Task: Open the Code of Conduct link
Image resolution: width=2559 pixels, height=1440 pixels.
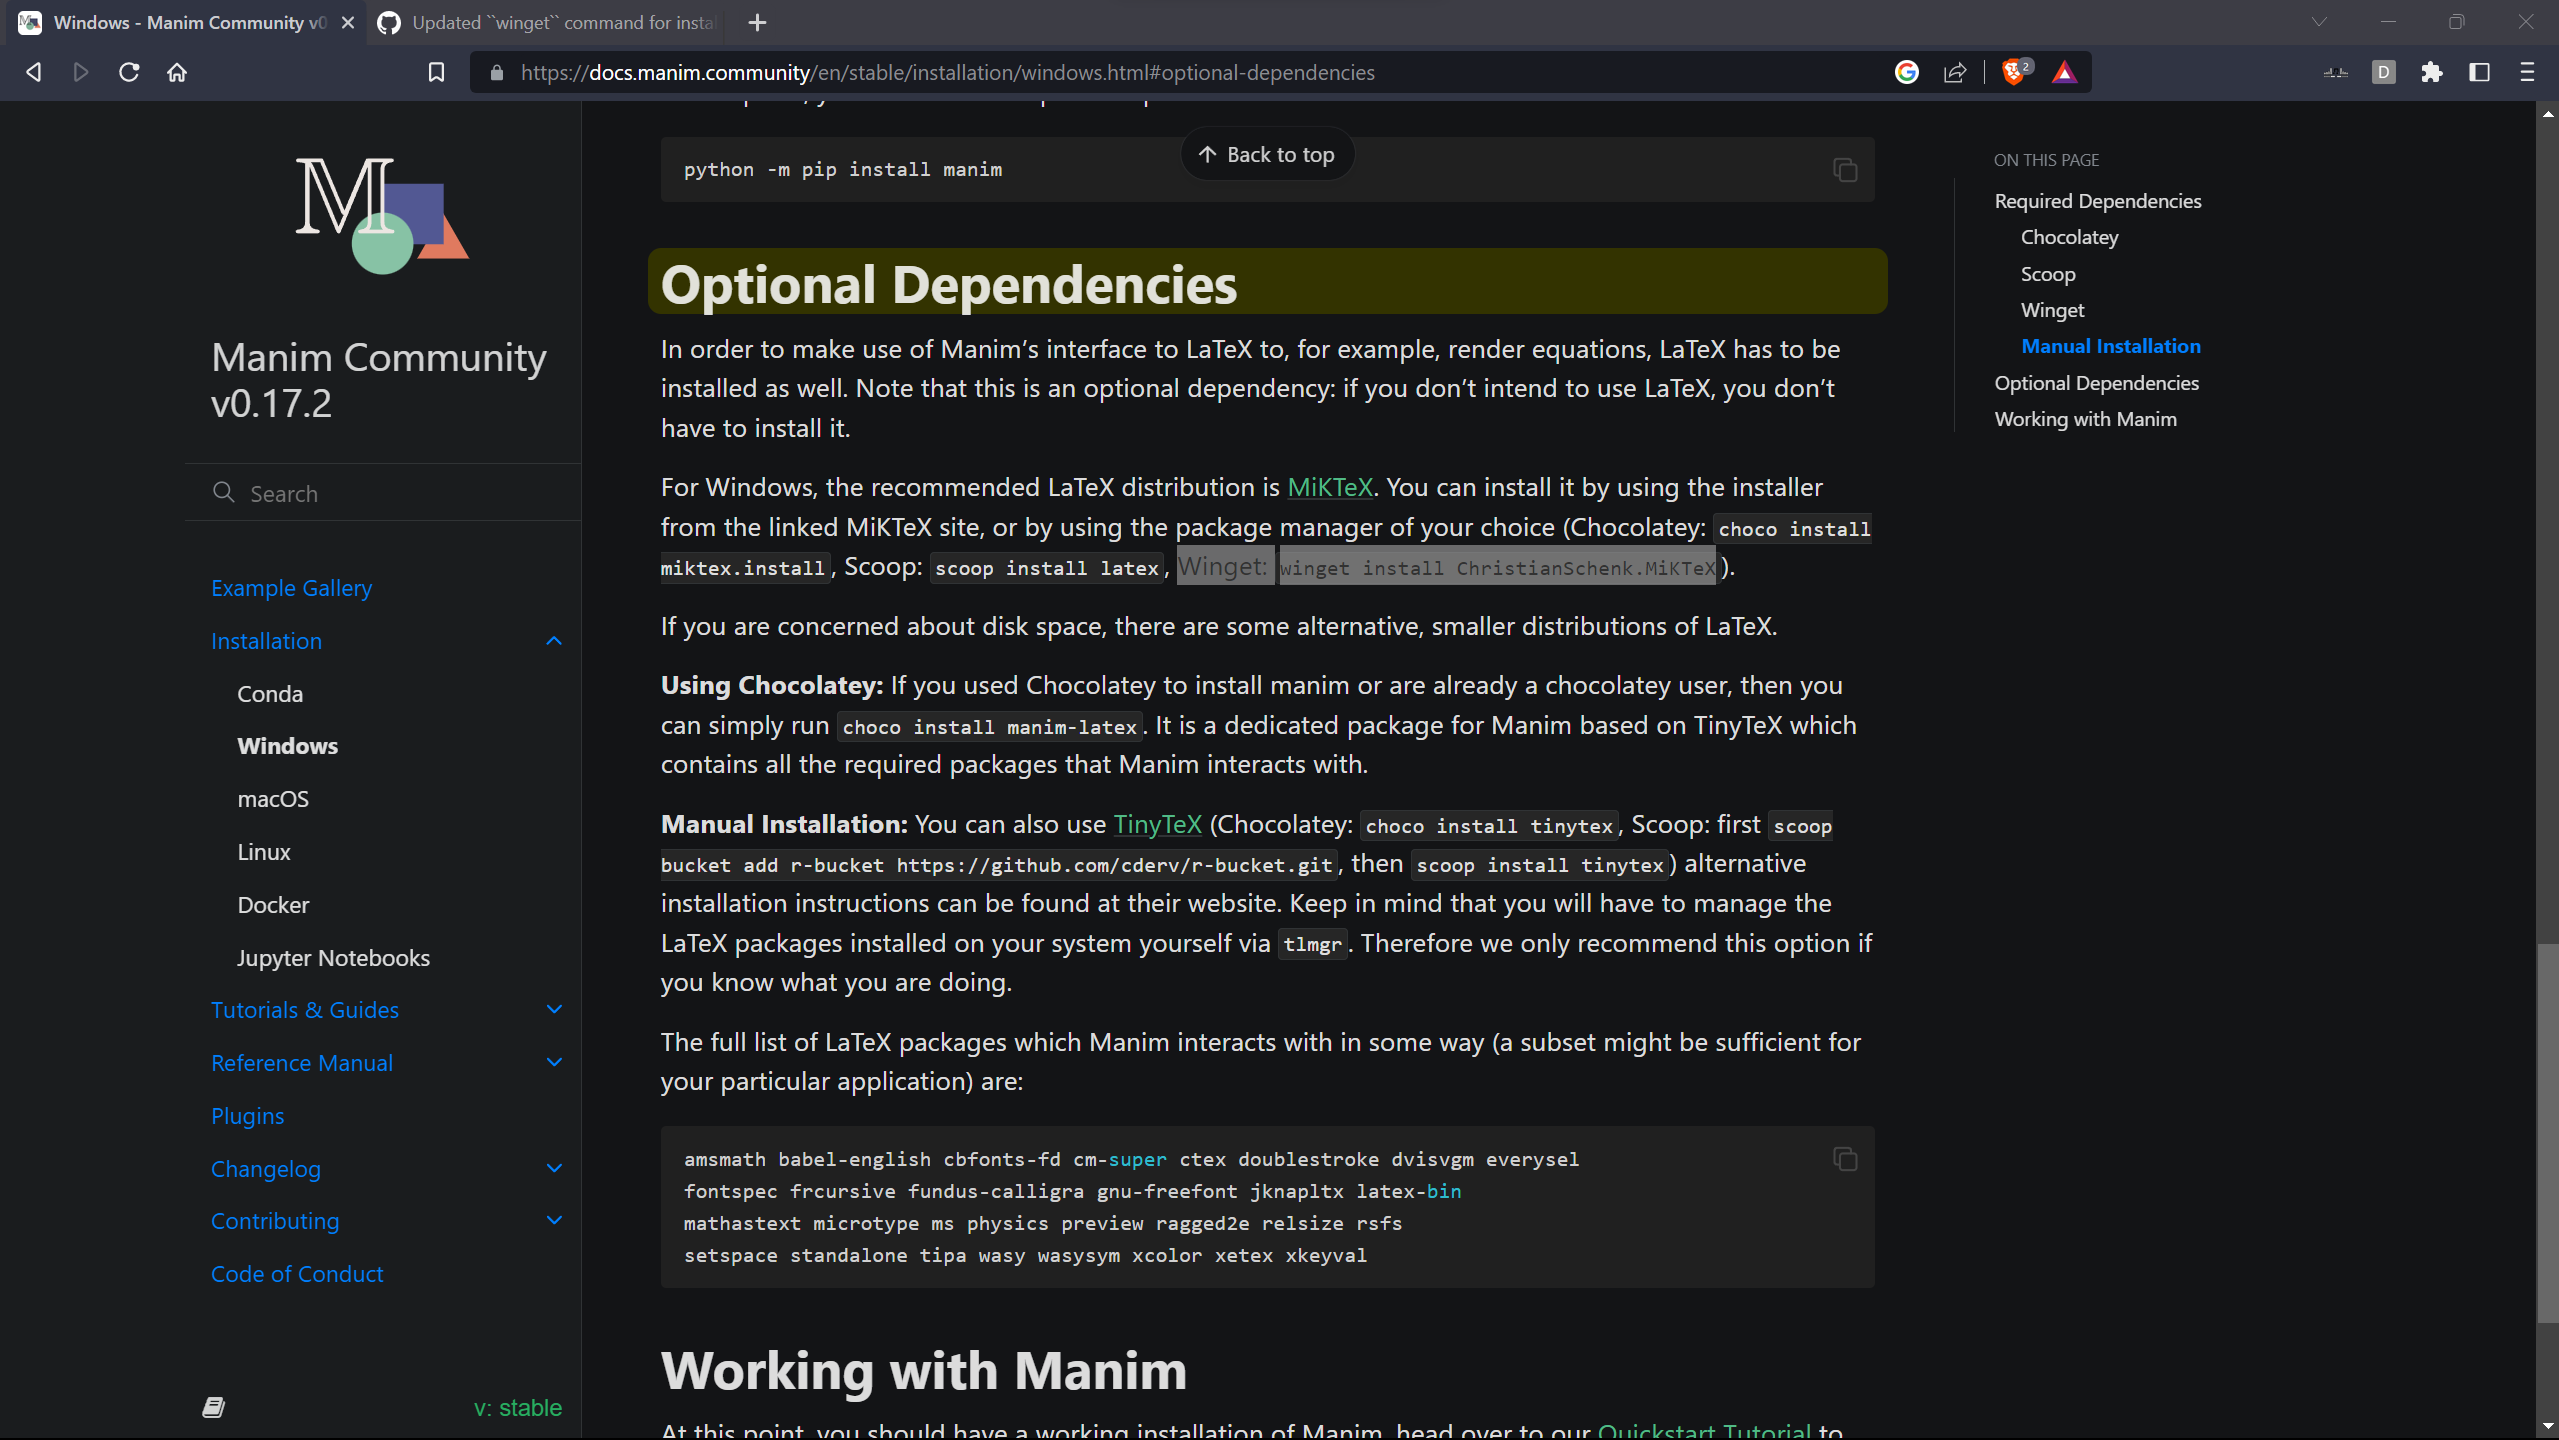Action: [x=297, y=1274]
